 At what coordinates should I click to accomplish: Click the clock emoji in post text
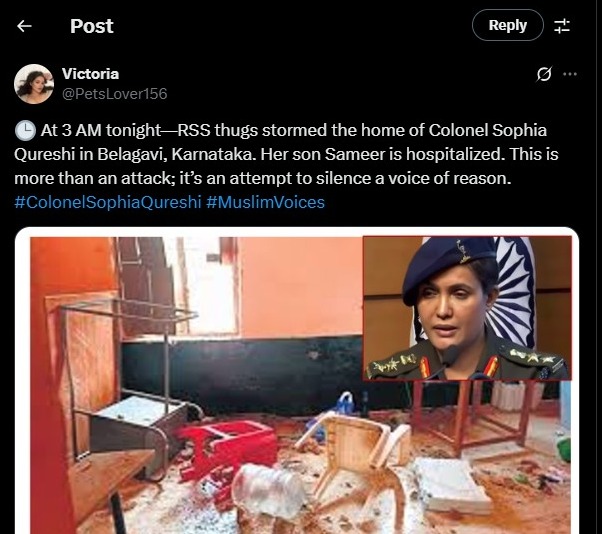pos(25,131)
